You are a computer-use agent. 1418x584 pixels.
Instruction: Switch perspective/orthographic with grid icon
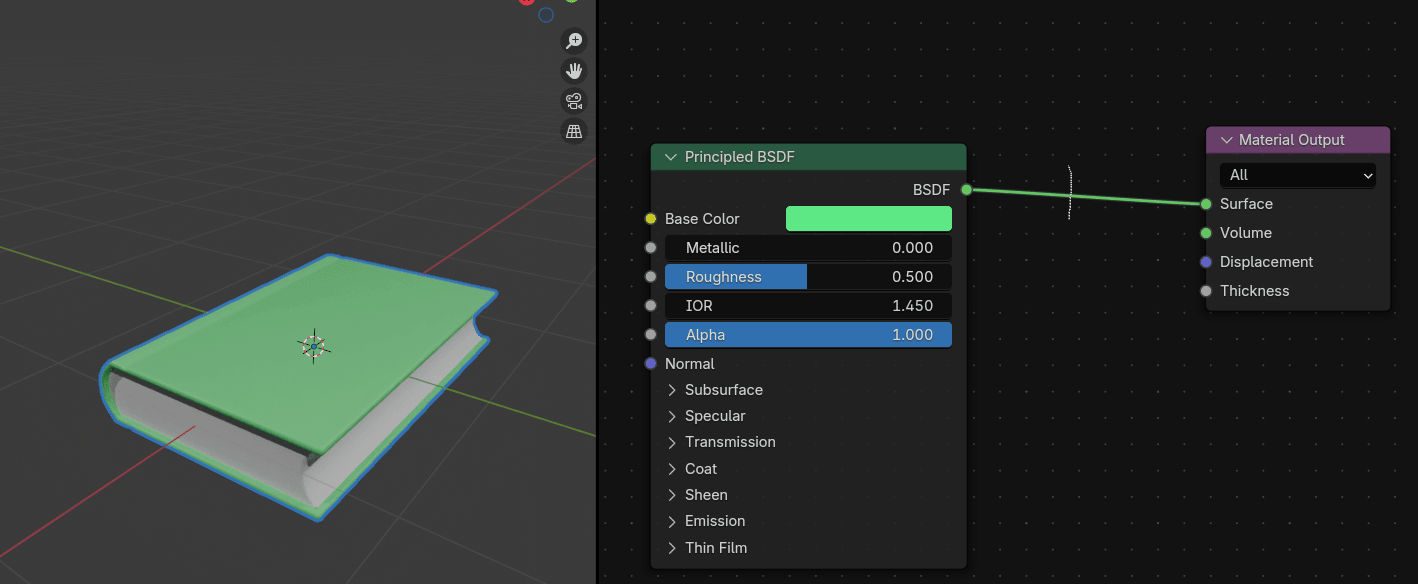574,131
